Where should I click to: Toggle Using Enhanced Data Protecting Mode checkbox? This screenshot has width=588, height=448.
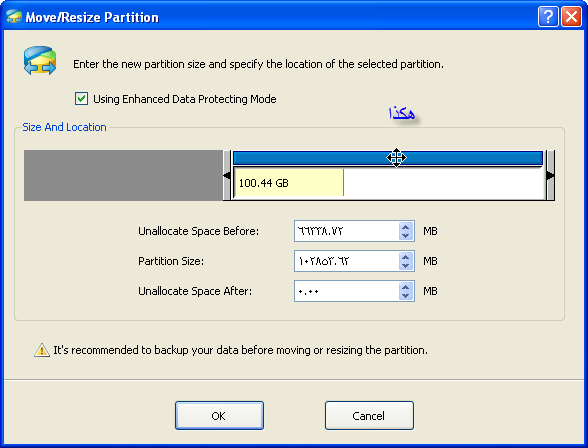click(x=81, y=99)
